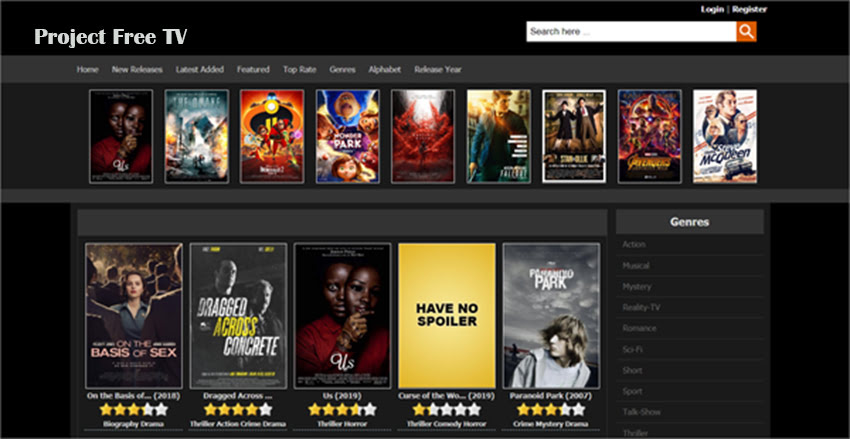Image resolution: width=850 pixels, height=439 pixels.
Task: Click the orange search magnifier button
Action: click(746, 31)
